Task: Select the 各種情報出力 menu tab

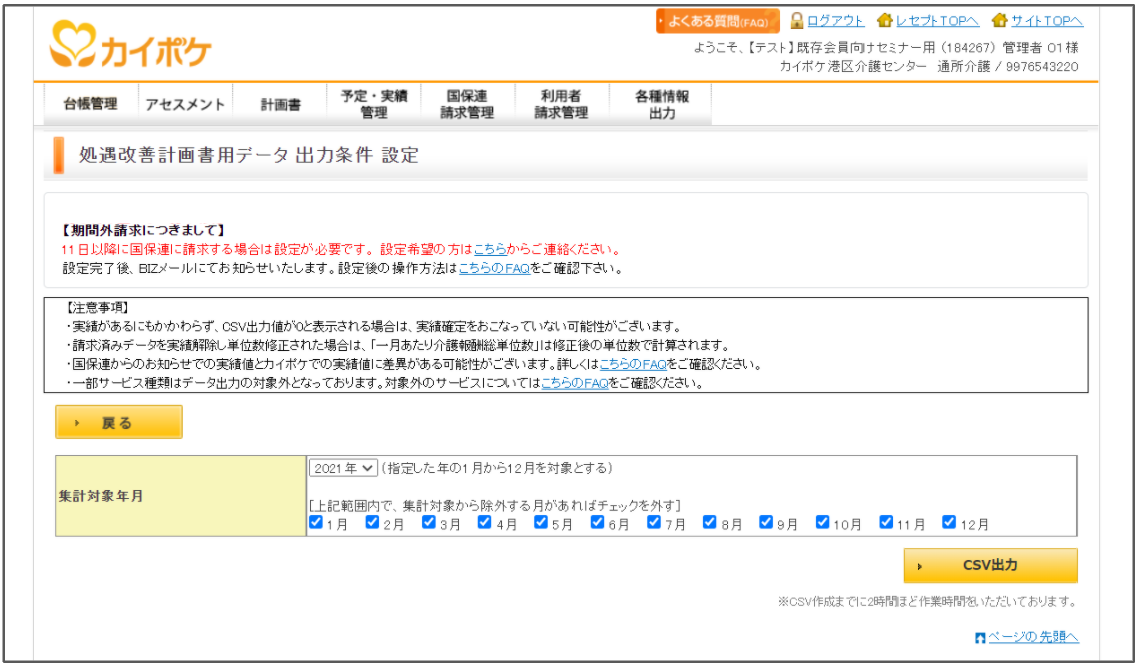Action: click(x=661, y=104)
